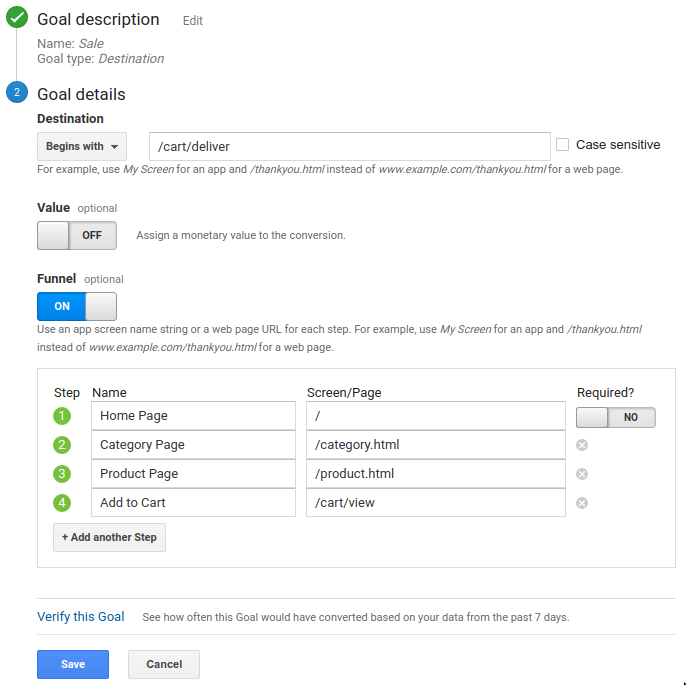Open the Begins with match type dropdown
Image resolution: width=686 pixels, height=685 pixels.
click(82, 146)
